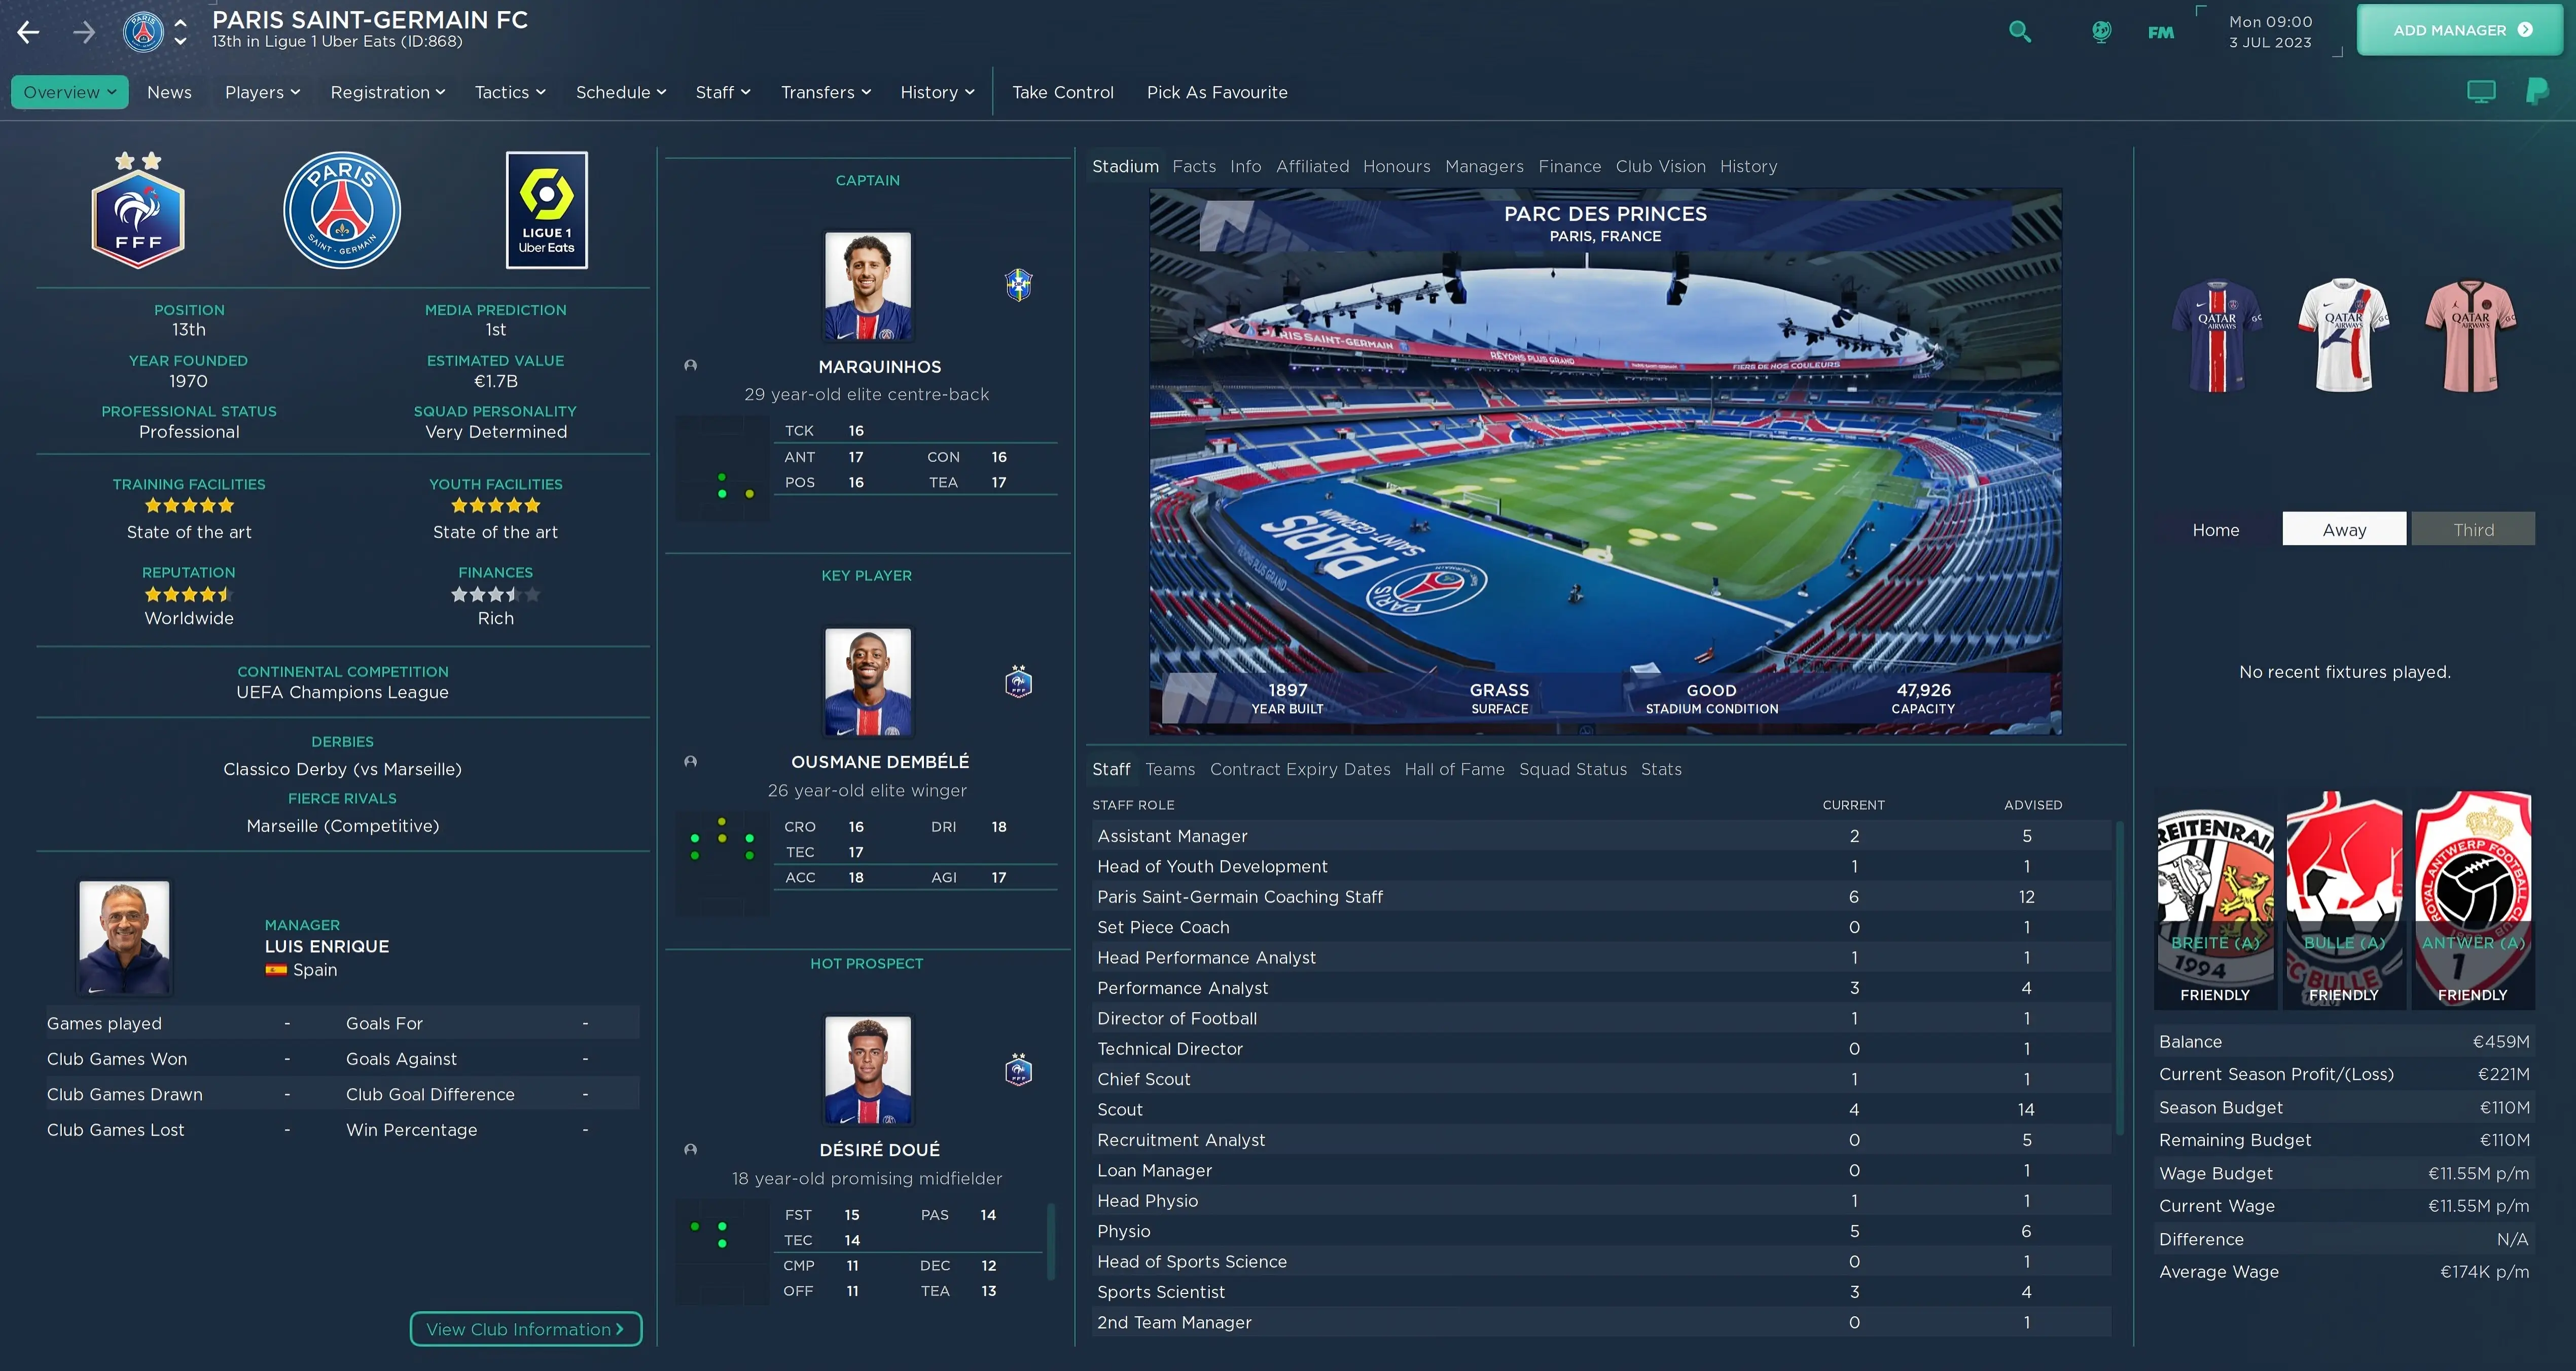Click the Spain flag under Luis Enrique
This screenshot has width=2576, height=1371.
(x=276, y=970)
